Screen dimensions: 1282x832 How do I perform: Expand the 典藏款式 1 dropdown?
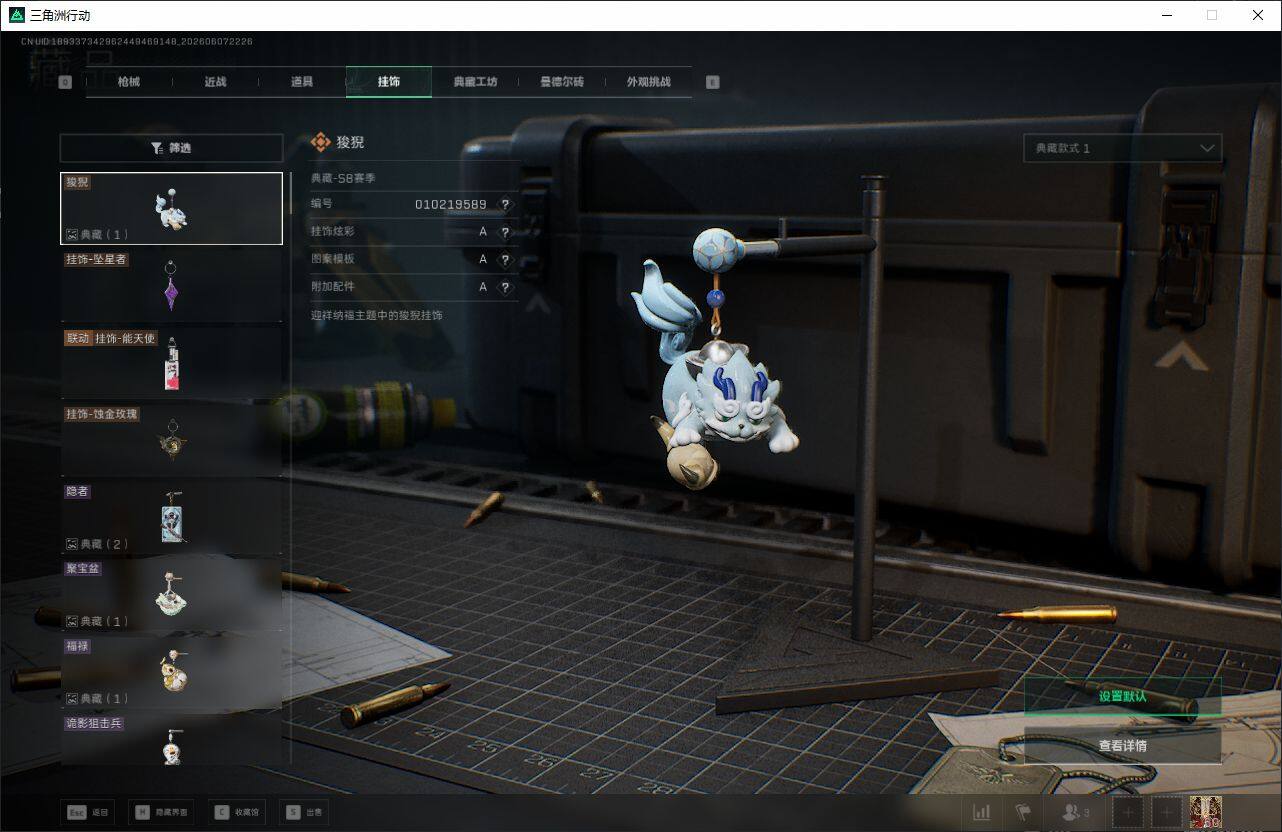tap(1122, 148)
